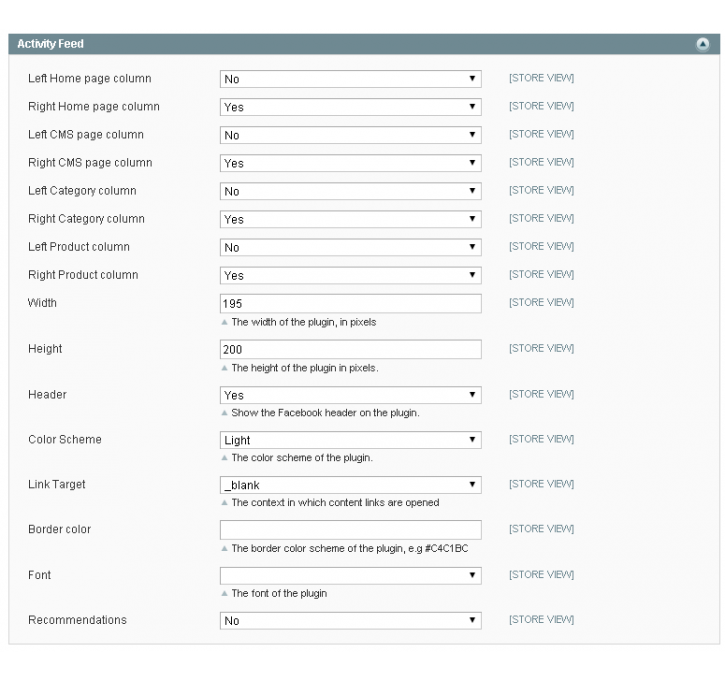Click the Width input field
Screen dimensions: 725x680
coord(350,304)
